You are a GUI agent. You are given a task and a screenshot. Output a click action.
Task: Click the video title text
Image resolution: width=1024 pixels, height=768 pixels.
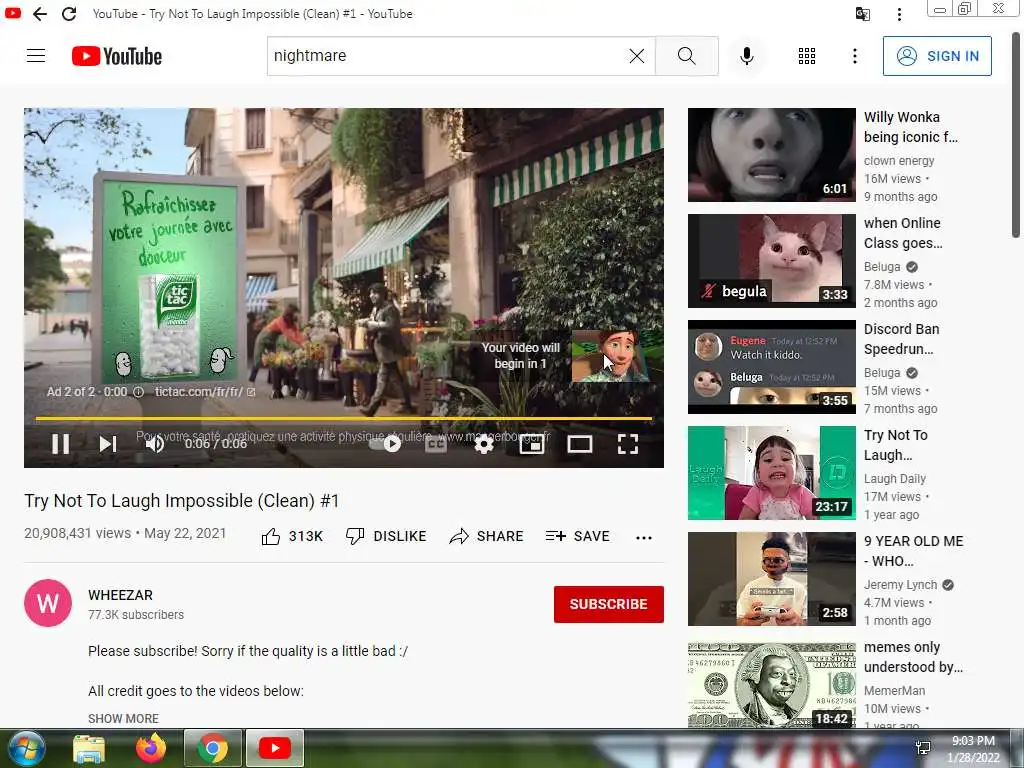(x=182, y=501)
